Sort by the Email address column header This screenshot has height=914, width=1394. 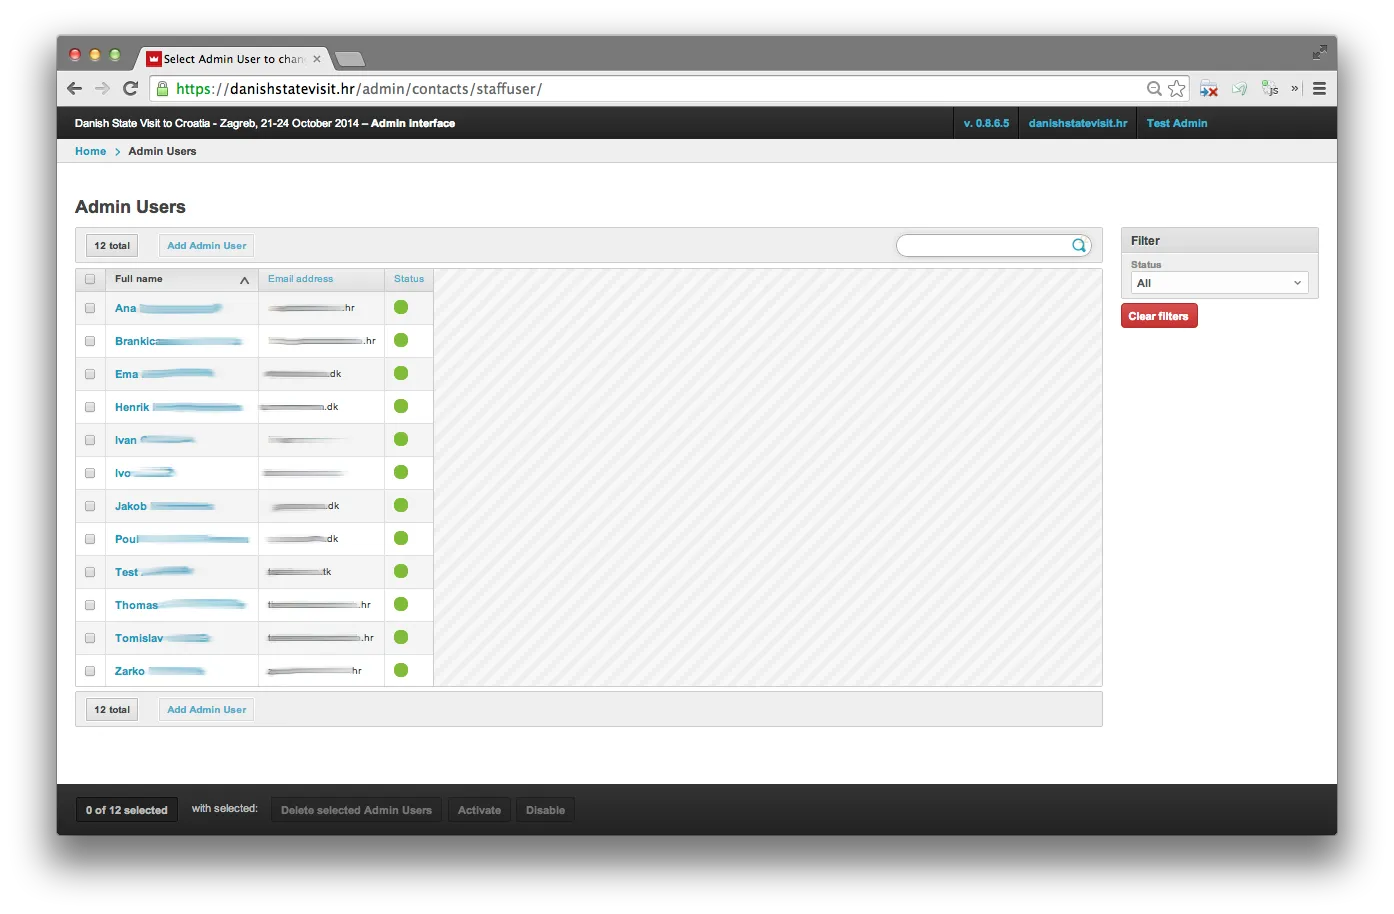click(x=300, y=279)
